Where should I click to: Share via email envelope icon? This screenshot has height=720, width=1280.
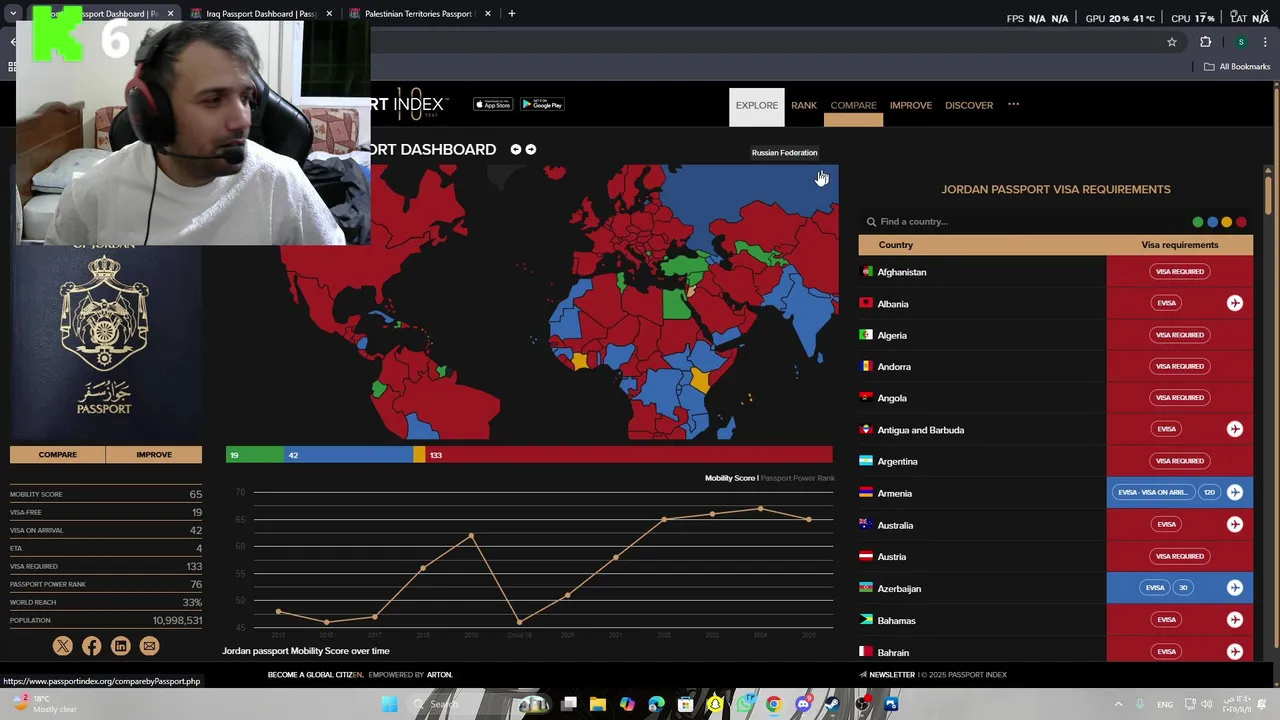[149, 646]
